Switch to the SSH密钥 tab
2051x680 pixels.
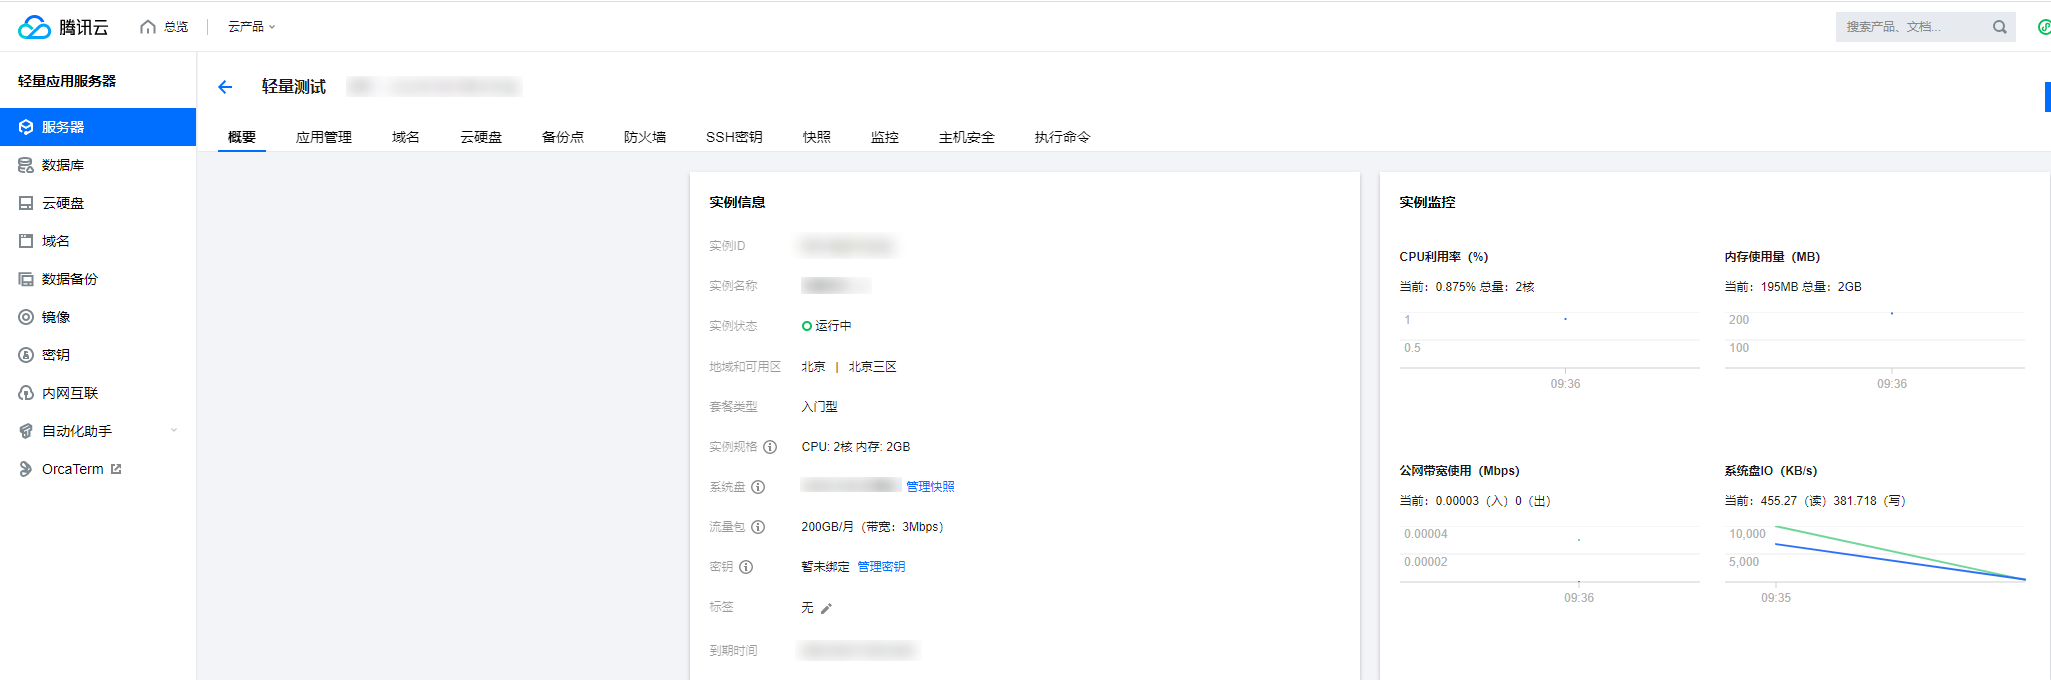(734, 137)
